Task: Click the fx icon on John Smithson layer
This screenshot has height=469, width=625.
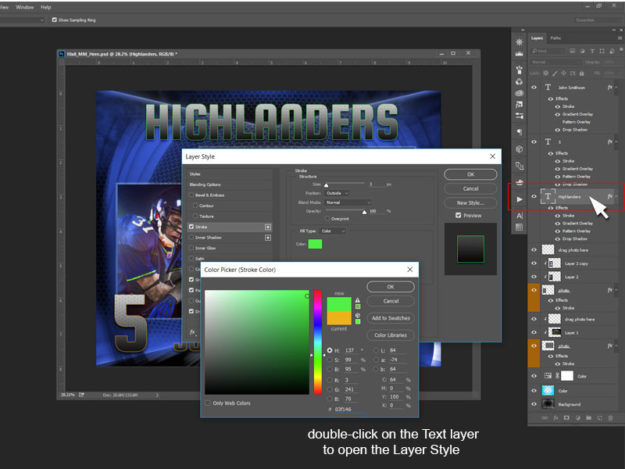Action: coord(609,88)
